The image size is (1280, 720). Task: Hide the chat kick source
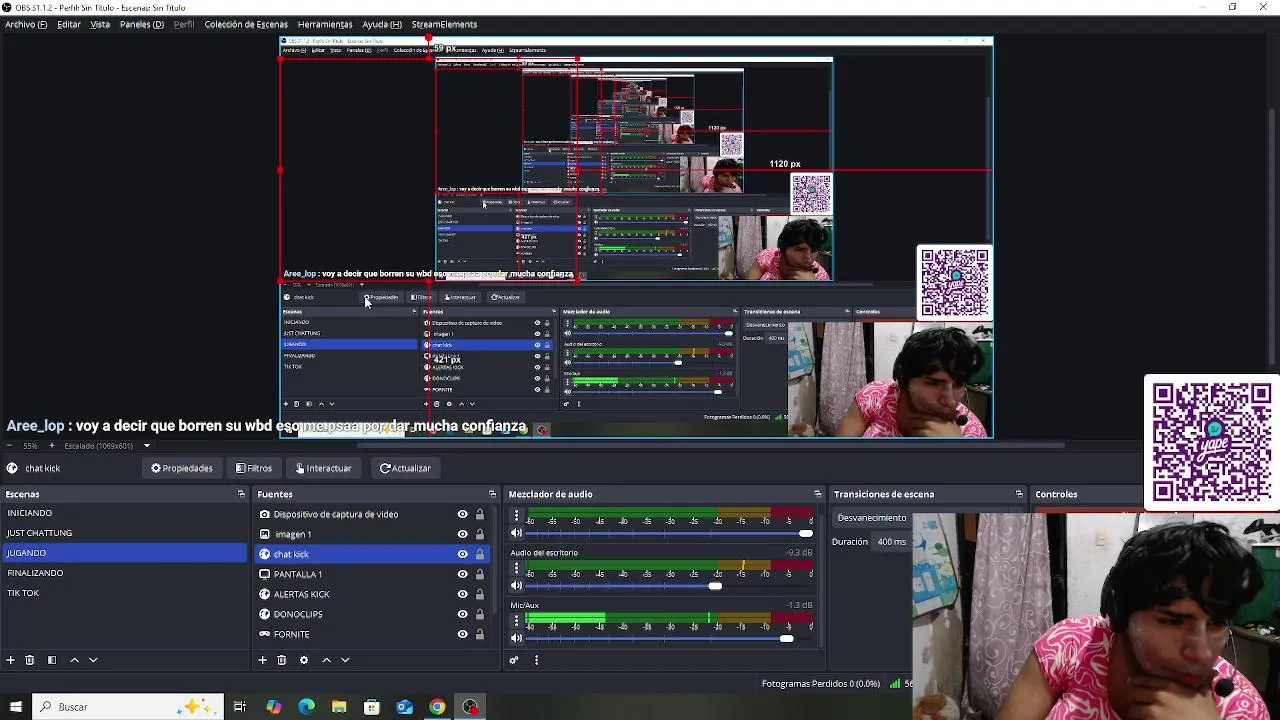point(462,554)
